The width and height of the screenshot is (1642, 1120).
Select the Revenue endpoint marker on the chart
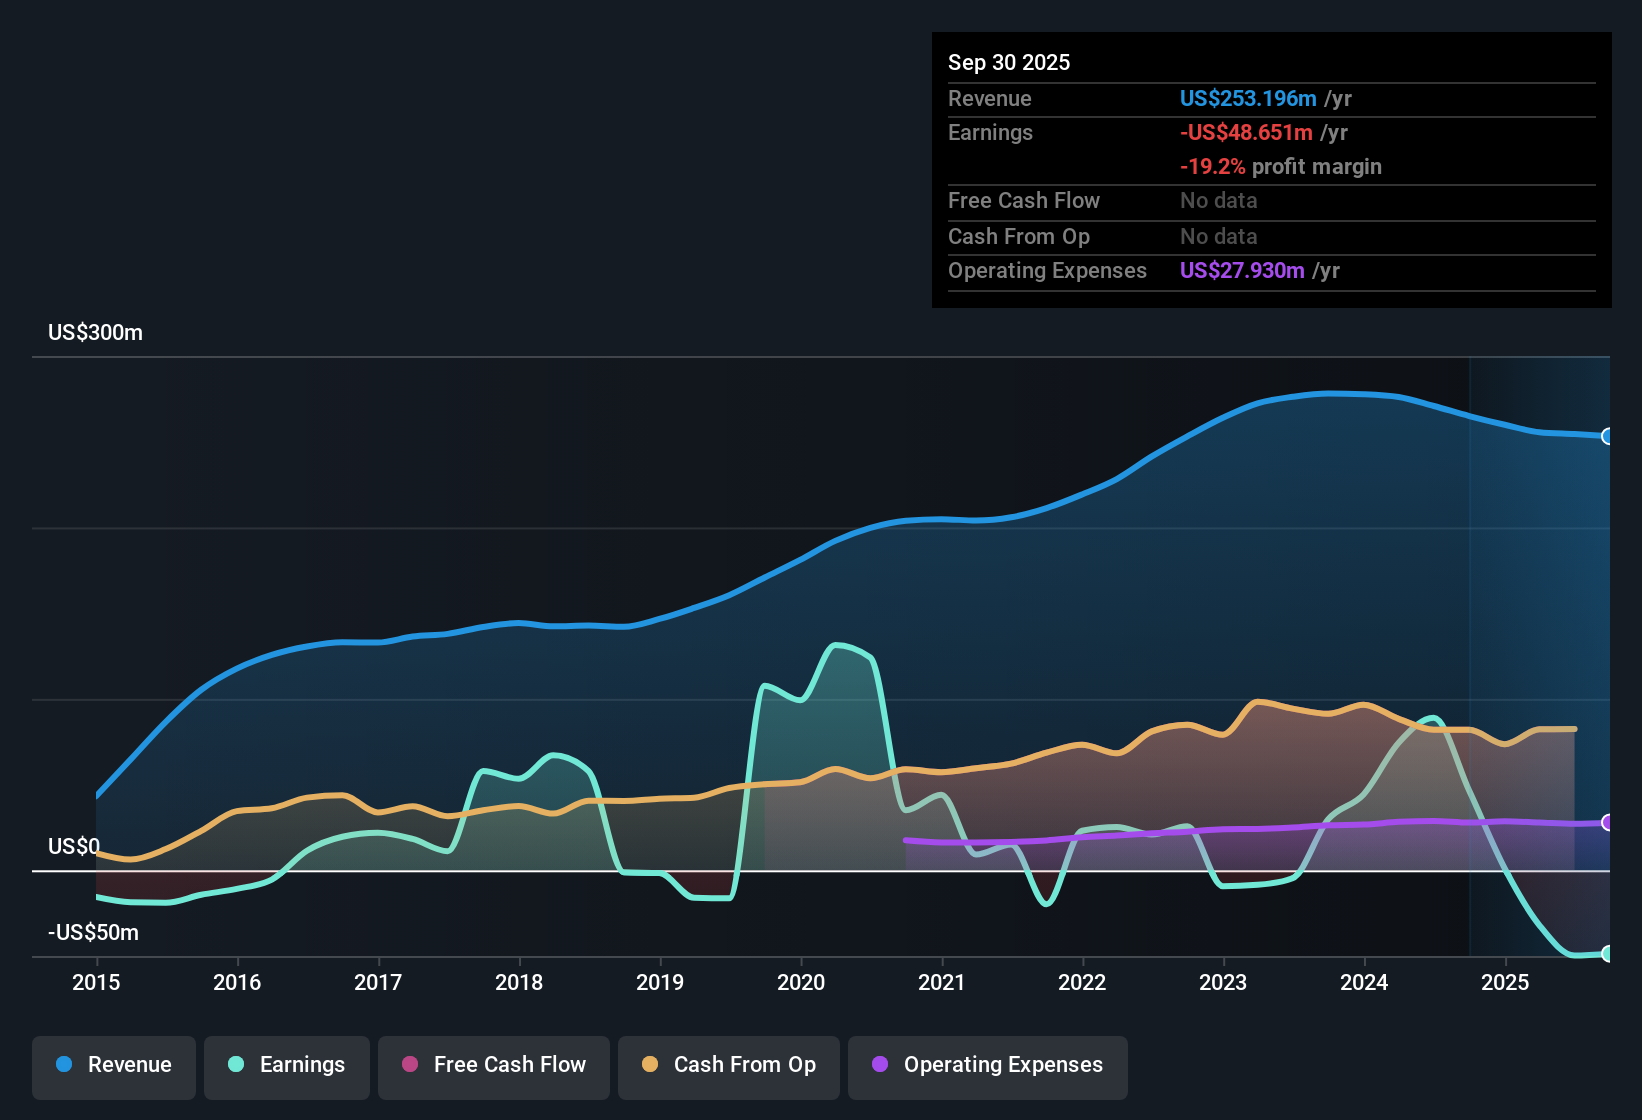click(x=1606, y=437)
